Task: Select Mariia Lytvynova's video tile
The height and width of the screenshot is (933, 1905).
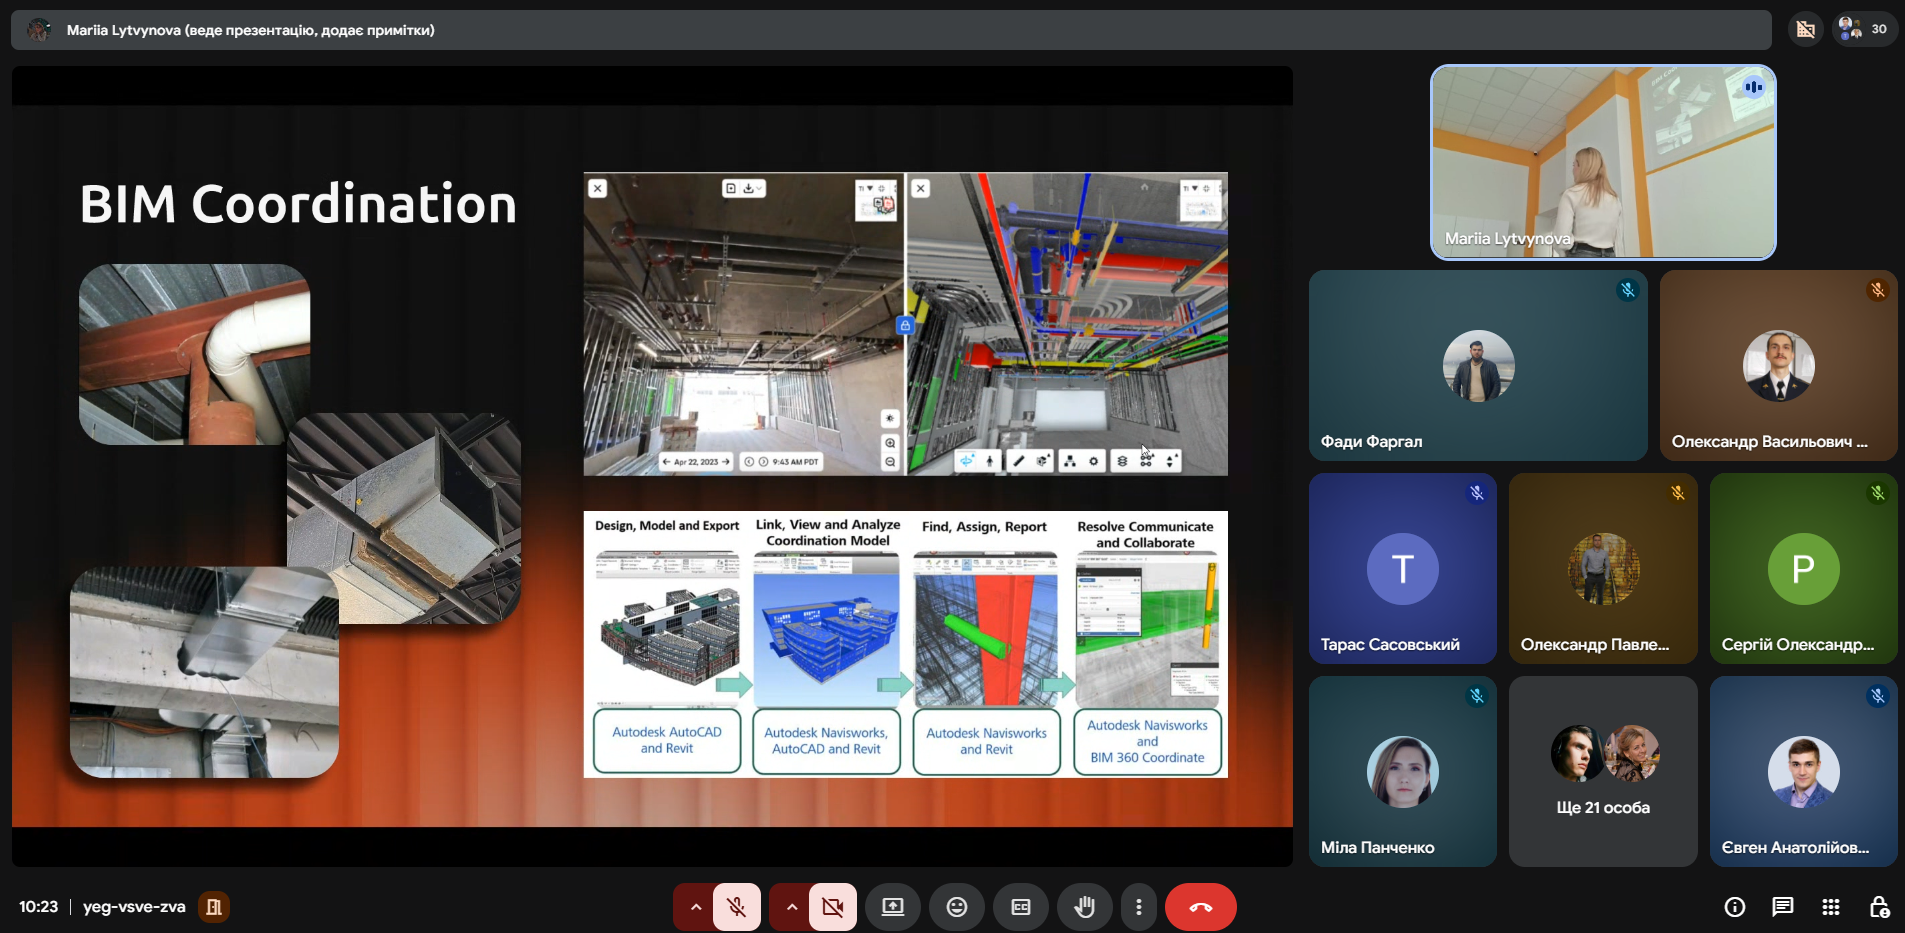Action: [1602, 162]
